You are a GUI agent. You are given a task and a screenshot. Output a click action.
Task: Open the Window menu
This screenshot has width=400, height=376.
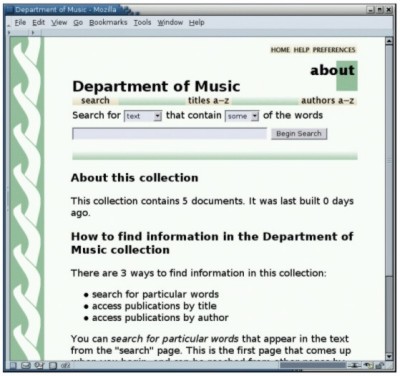coord(170,22)
